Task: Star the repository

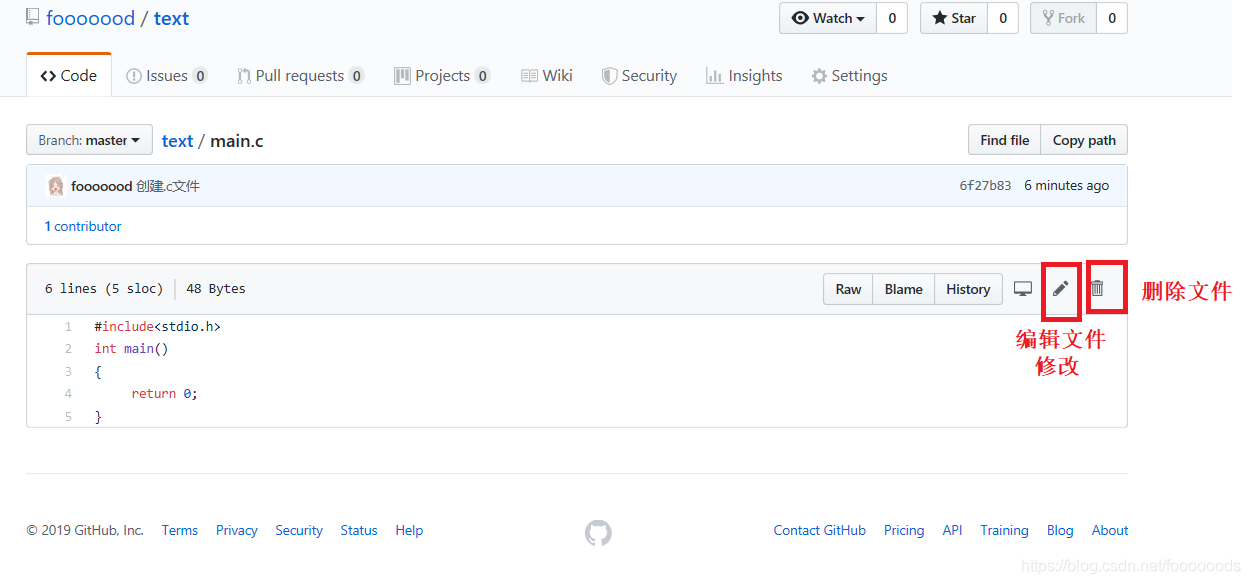Action: 954,18
